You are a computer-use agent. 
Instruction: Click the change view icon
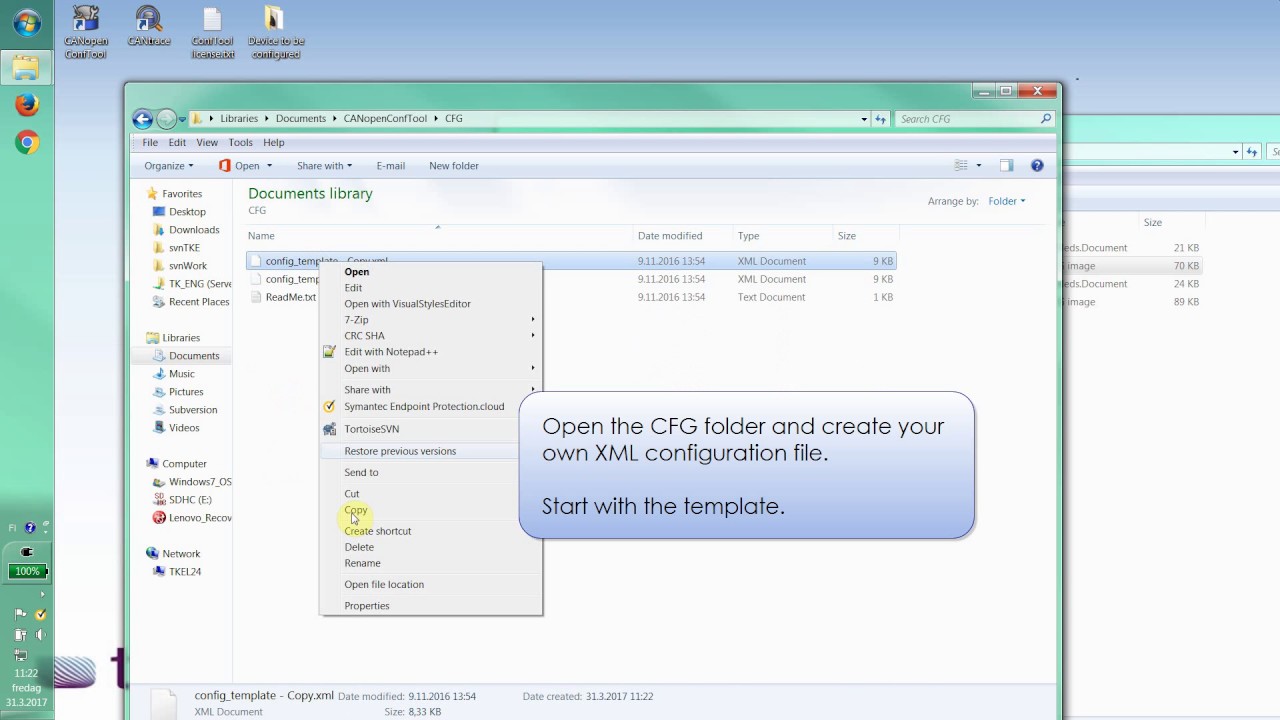tap(961, 166)
